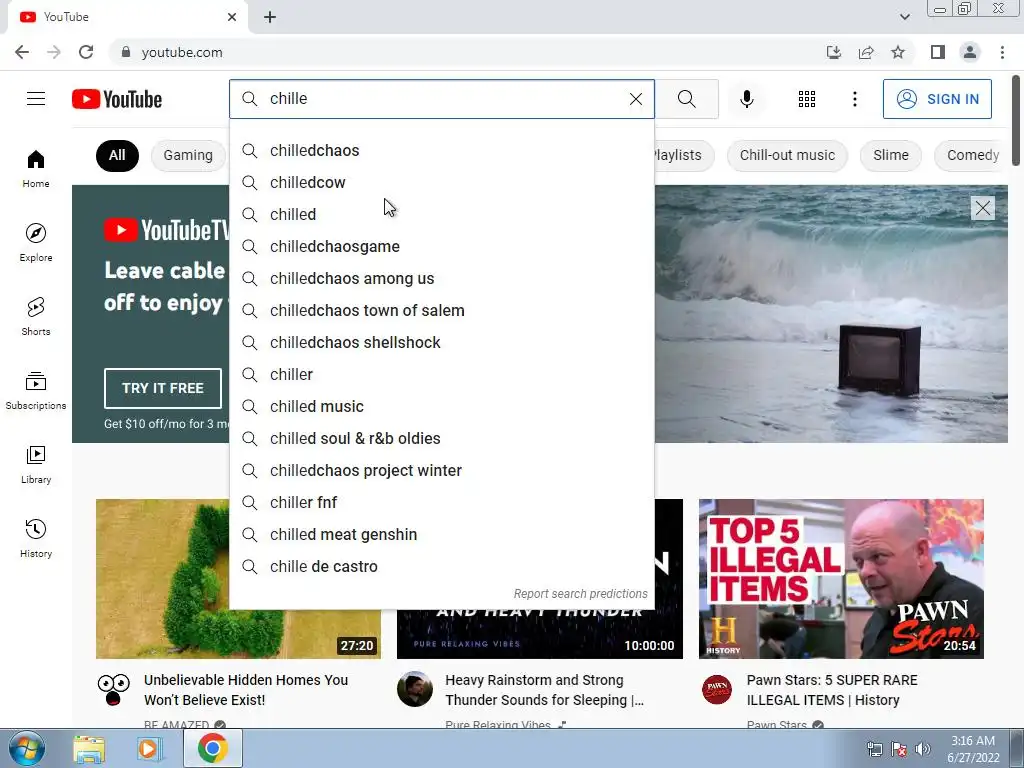Click the volume icon in system tray
Screen dimensions: 1024x768
point(923,749)
